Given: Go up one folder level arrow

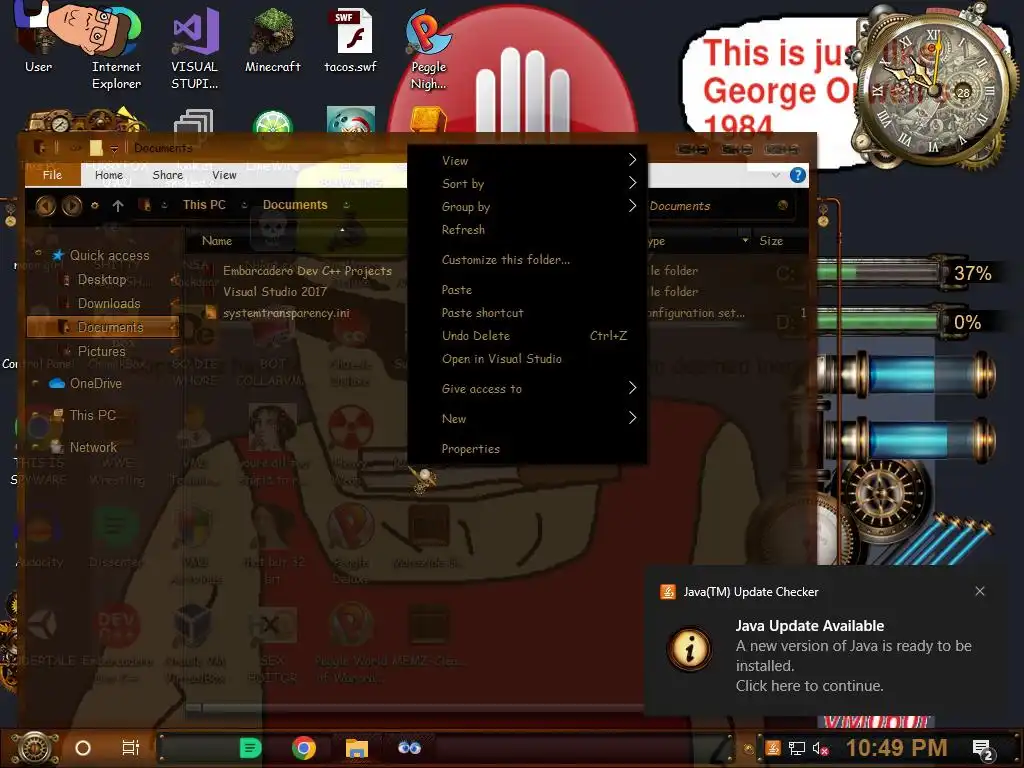Looking at the screenshot, I should tap(118, 206).
